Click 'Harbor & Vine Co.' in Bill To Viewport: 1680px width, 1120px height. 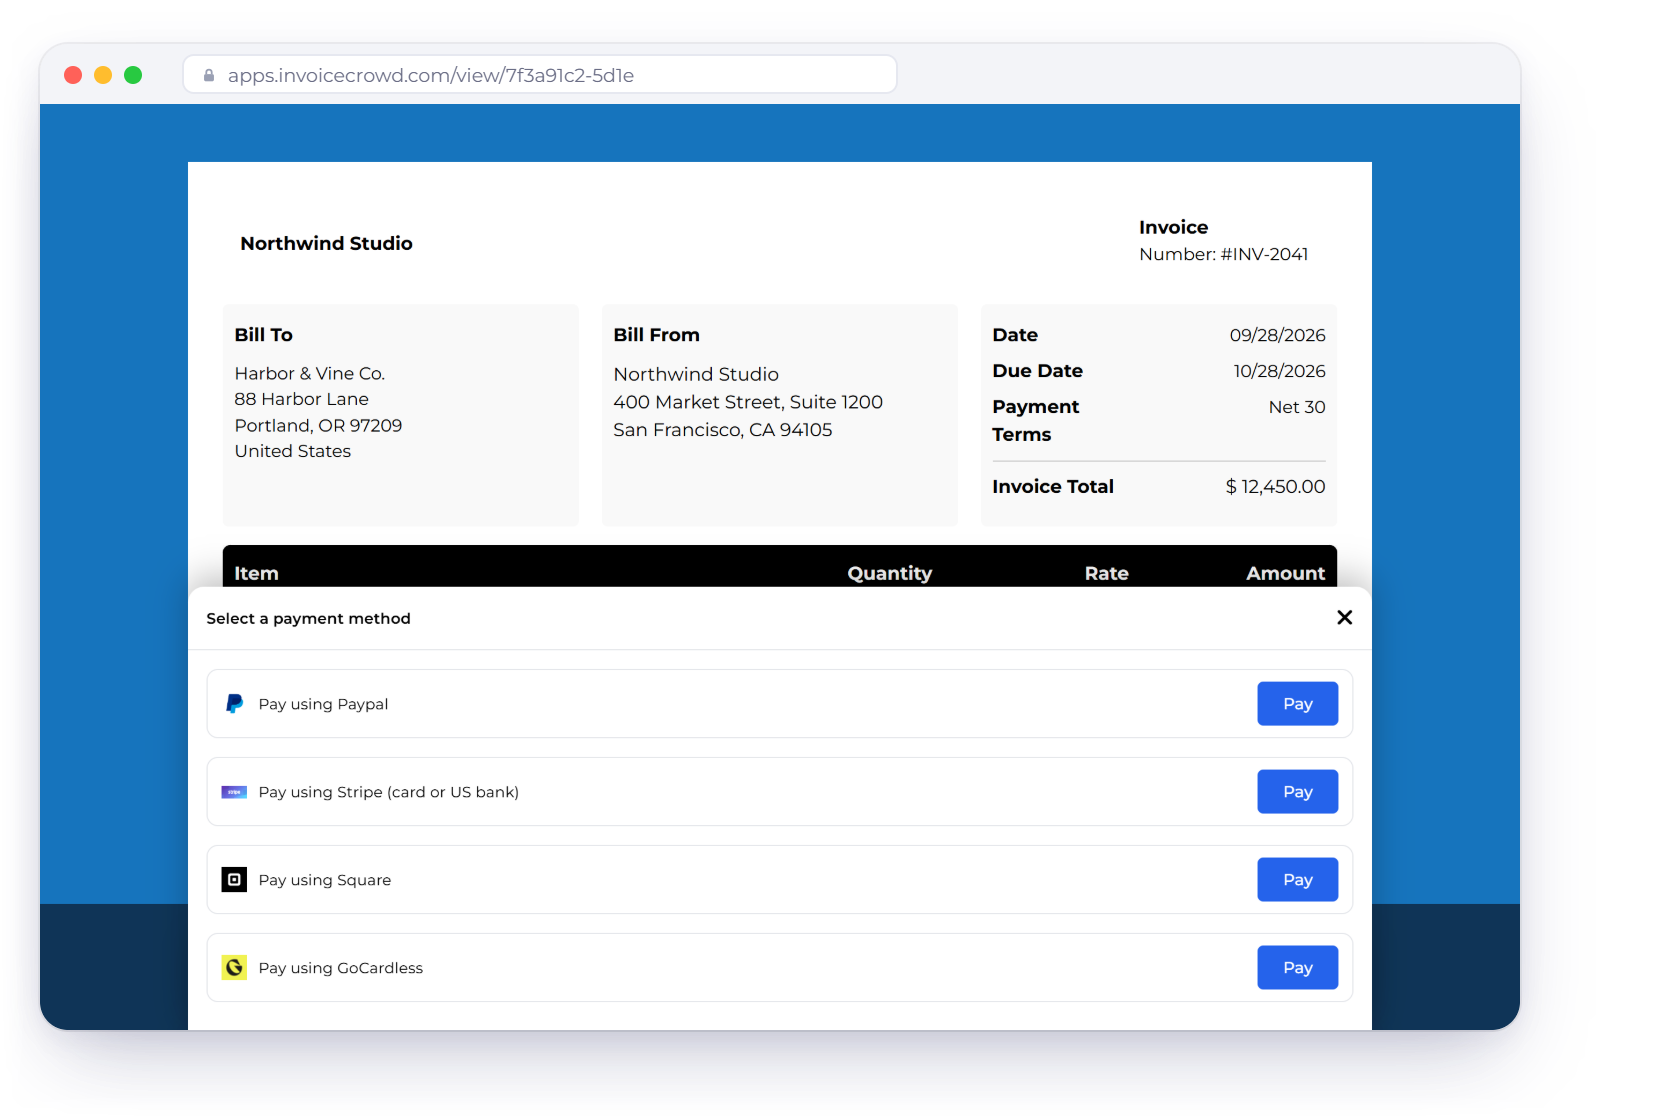(x=310, y=373)
